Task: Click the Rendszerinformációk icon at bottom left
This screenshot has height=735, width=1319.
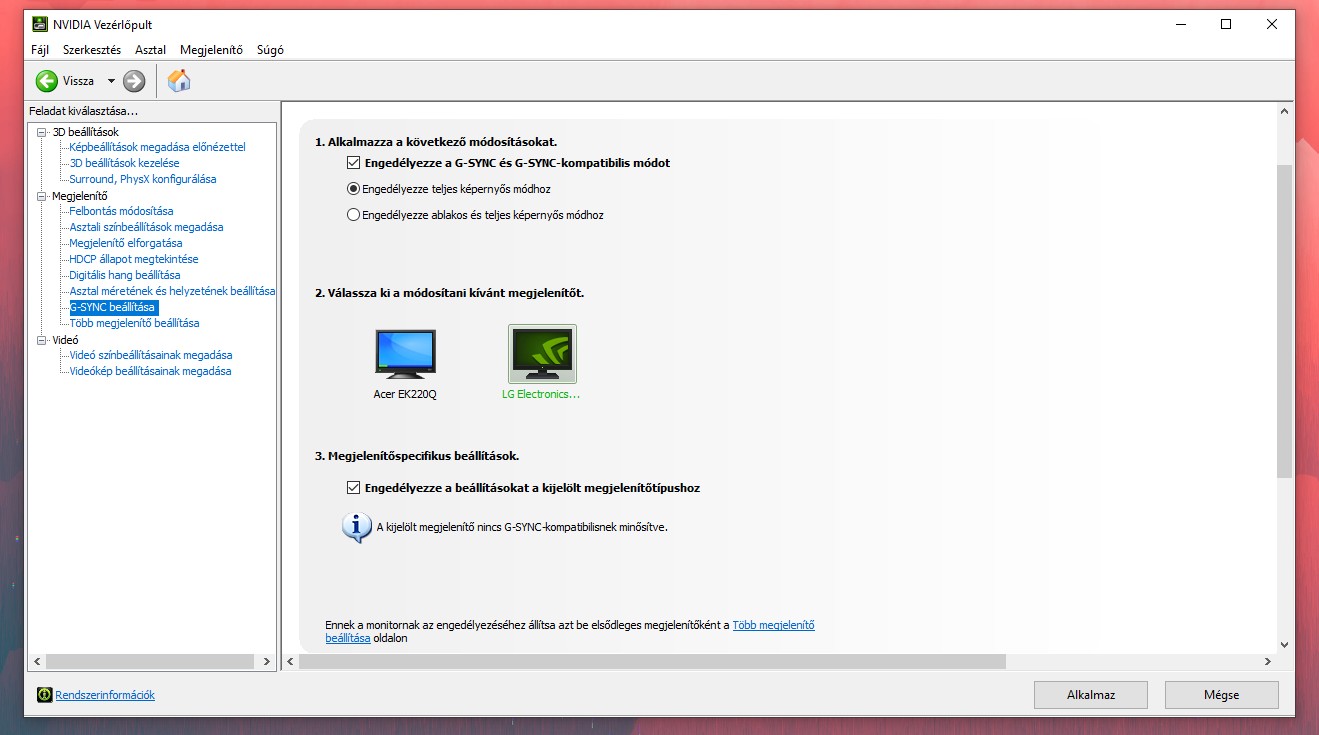Action: click(44, 695)
